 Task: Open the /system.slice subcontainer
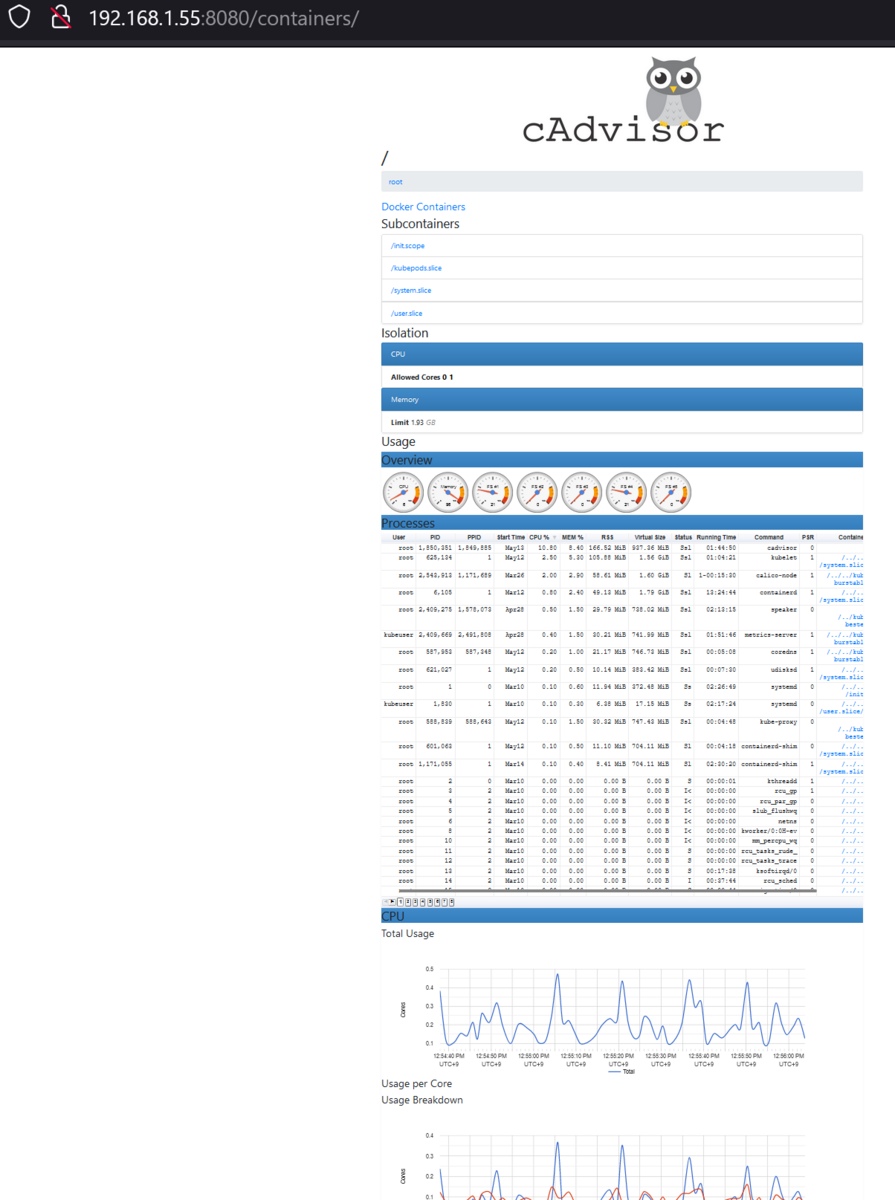(x=411, y=291)
